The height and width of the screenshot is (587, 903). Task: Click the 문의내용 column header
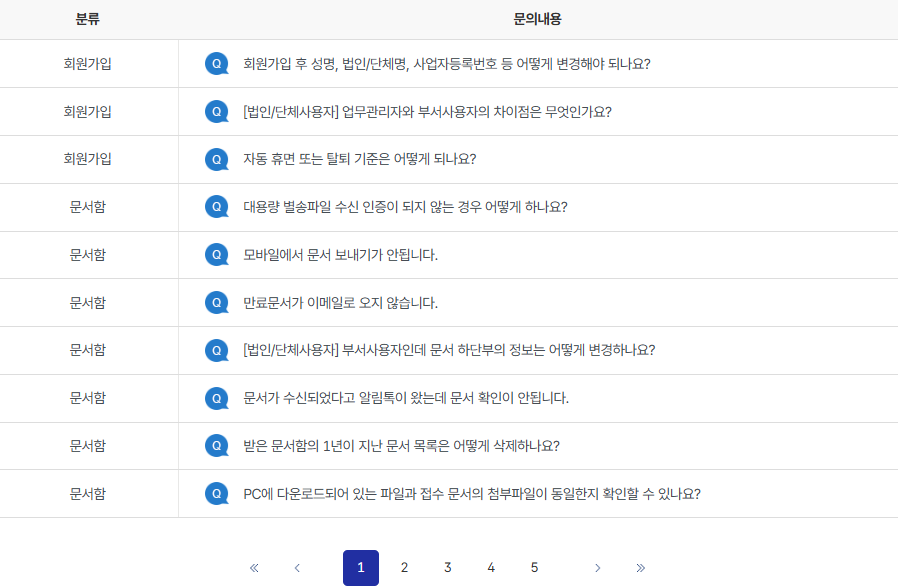pos(537,19)
